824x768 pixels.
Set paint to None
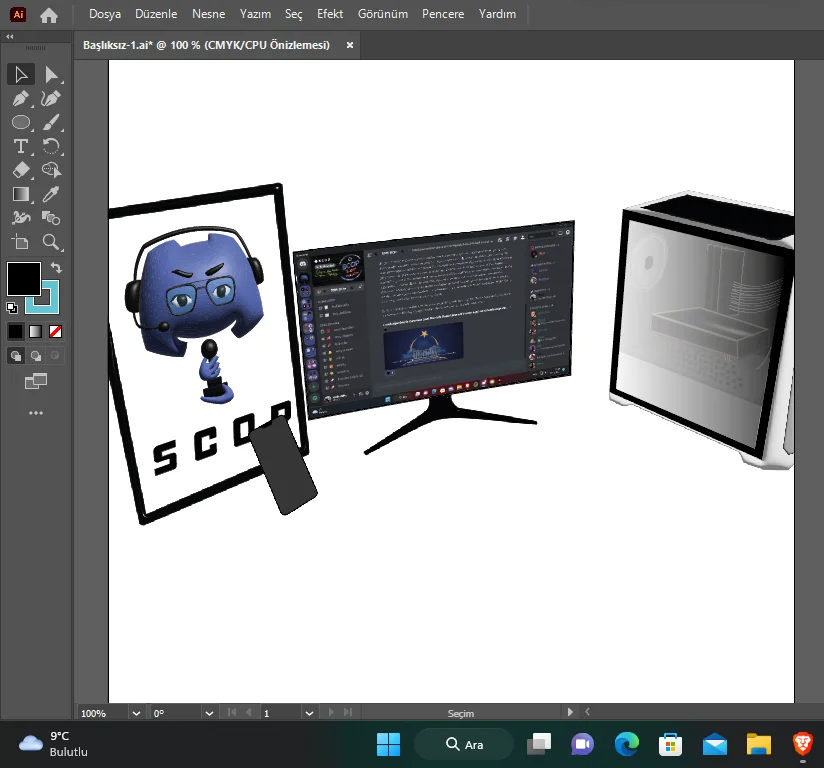pyautogui.click(x=55, y=332)
